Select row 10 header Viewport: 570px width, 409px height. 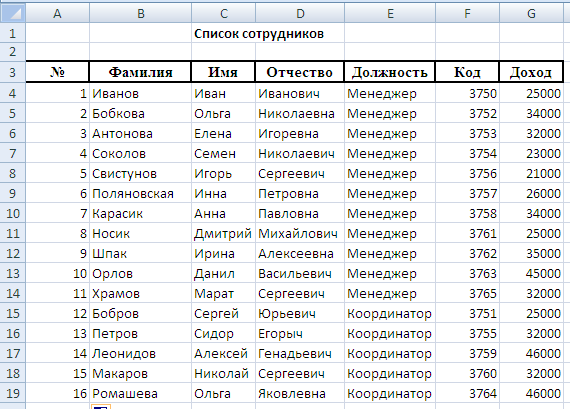(13, 213)
